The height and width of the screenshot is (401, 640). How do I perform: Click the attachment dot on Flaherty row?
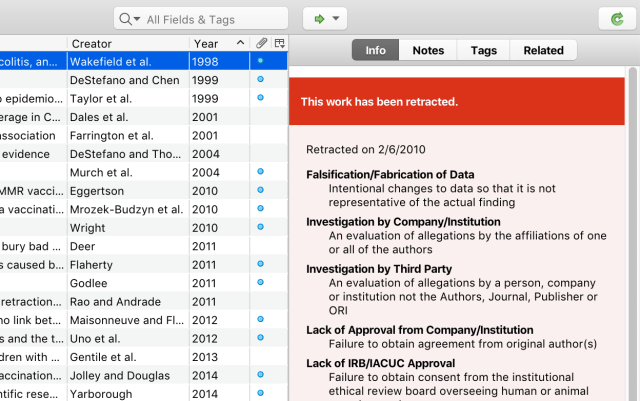pos(261,264)
